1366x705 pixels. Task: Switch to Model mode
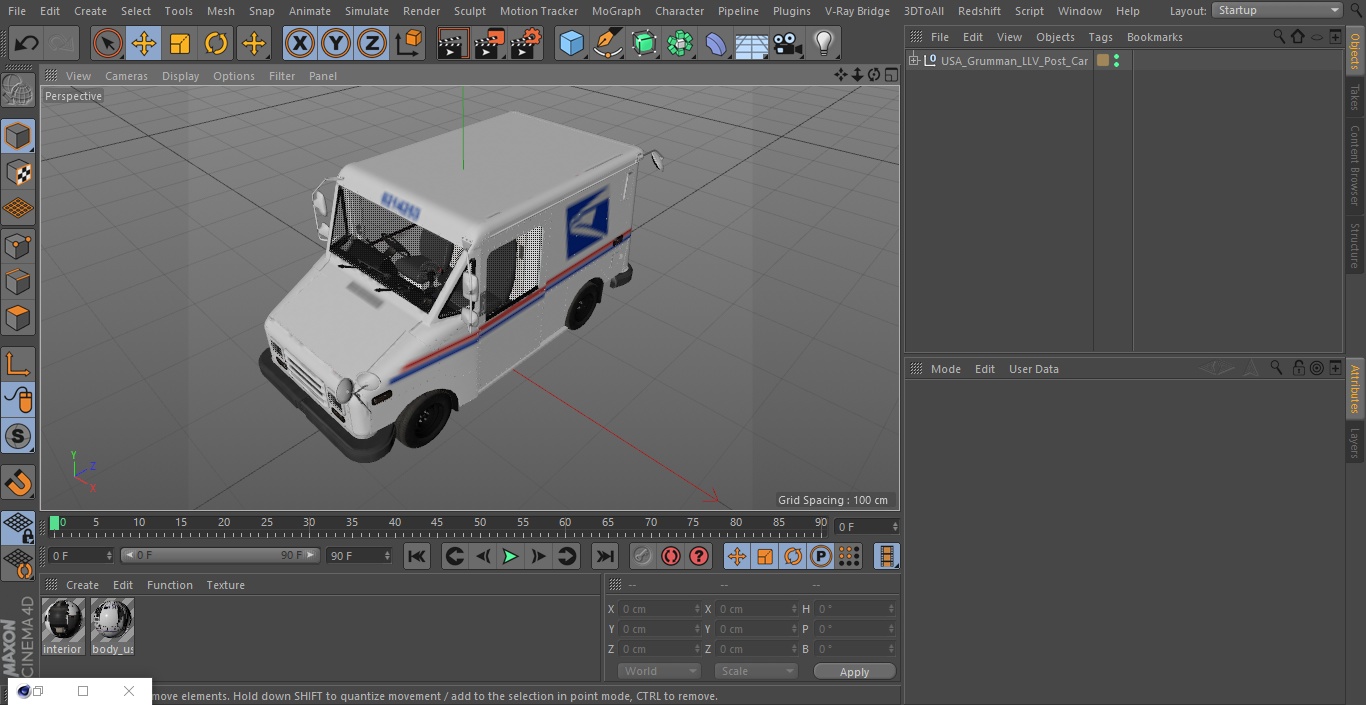pyautogui.click(x=18, y=136)
